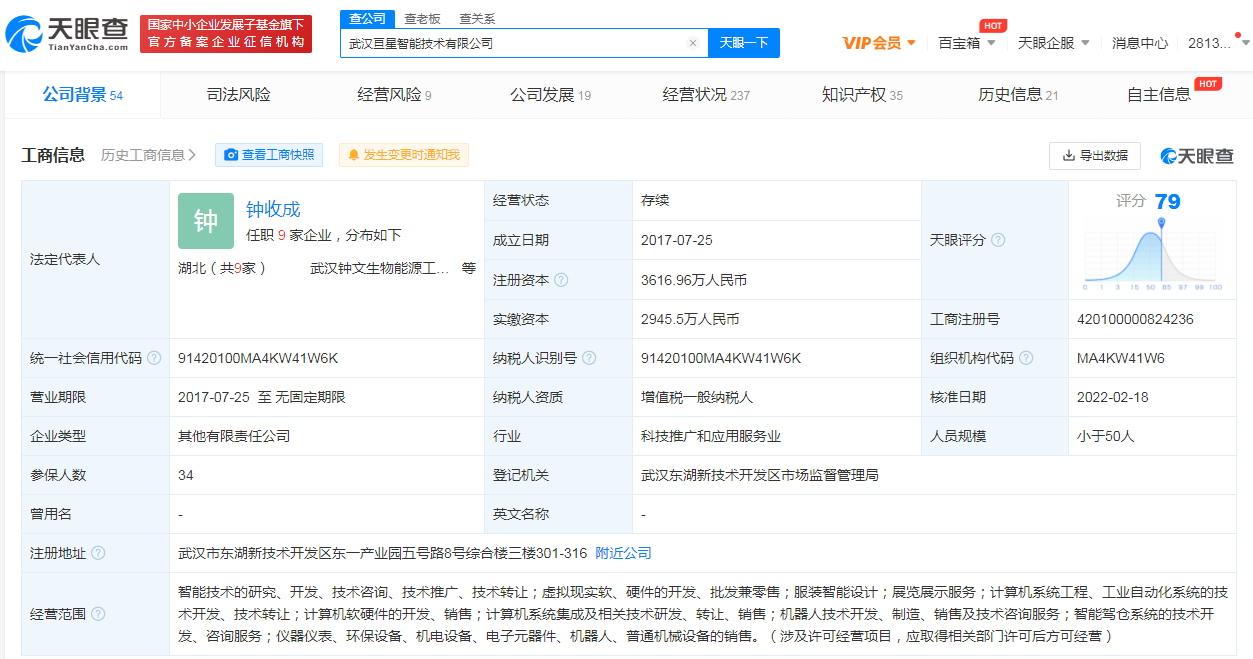The width and height of the screenshot is (1253, 659).
Task: Click the score value 79
Action: (x=1167, y=202)
